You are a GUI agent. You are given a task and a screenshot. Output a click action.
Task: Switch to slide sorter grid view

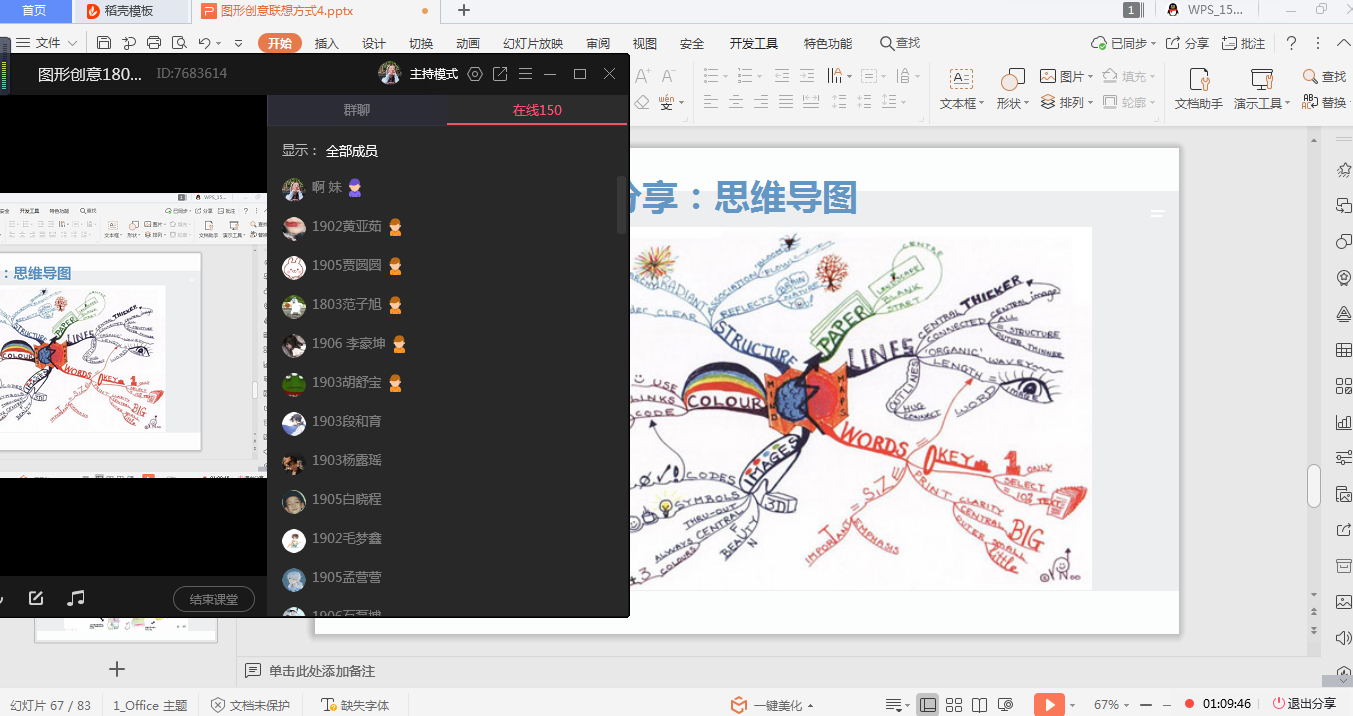[954, 705]
